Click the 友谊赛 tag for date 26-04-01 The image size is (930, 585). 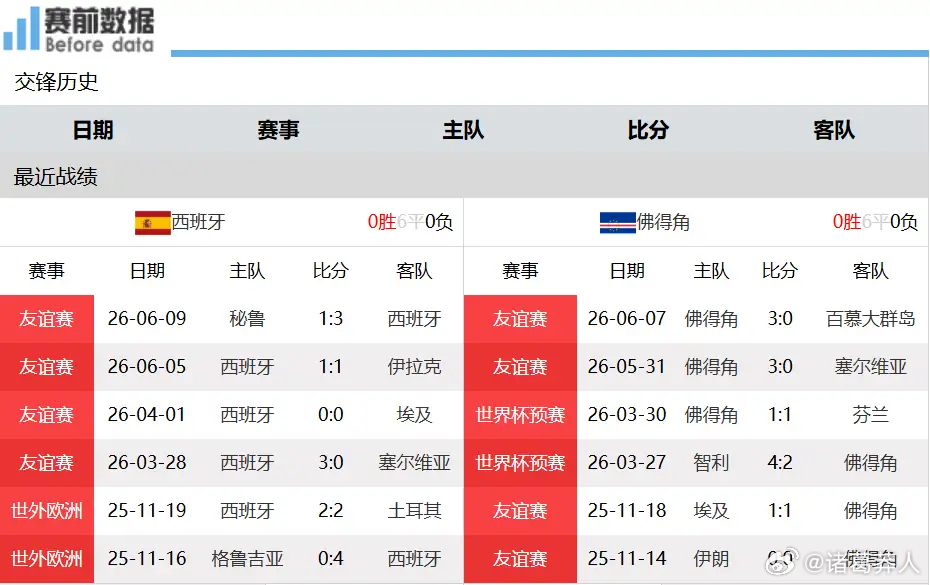tap(47, 415)
